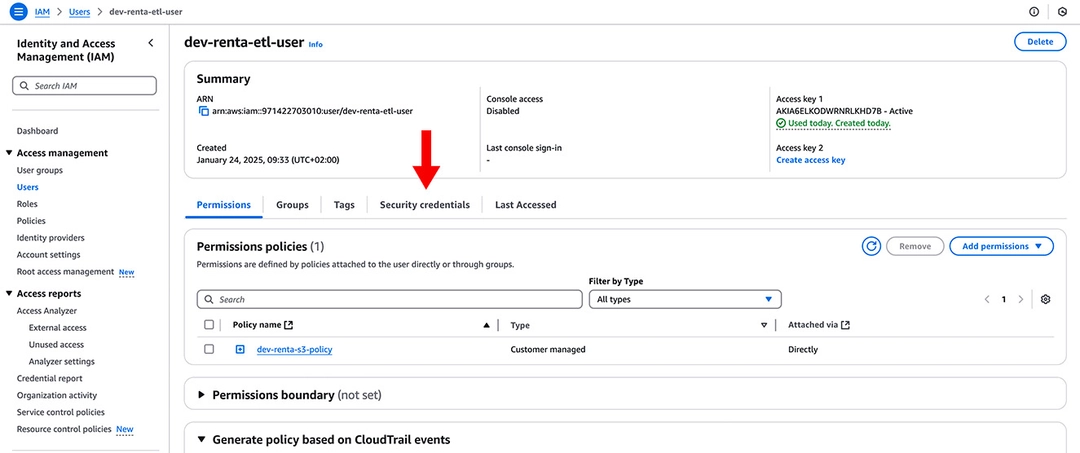Screen dimensions: 1080x453
Task: Tick the dev-renta-s3-policy row checkbox
Action: point(209,349)
